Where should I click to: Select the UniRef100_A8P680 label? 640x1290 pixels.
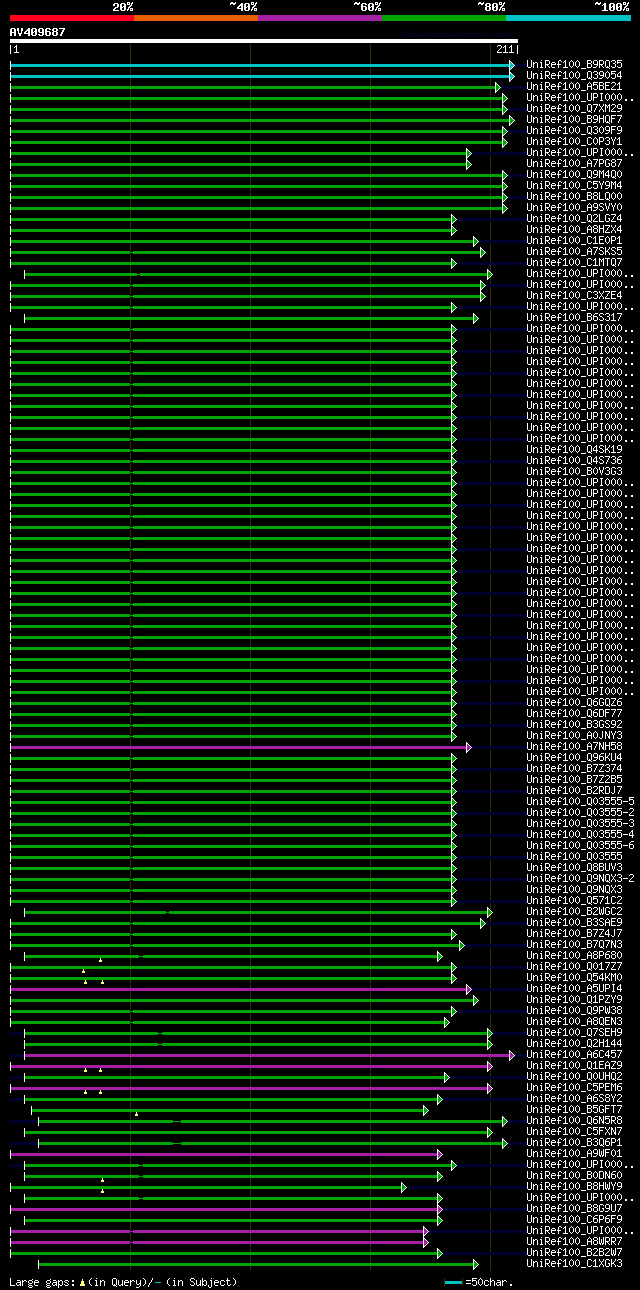574,955
